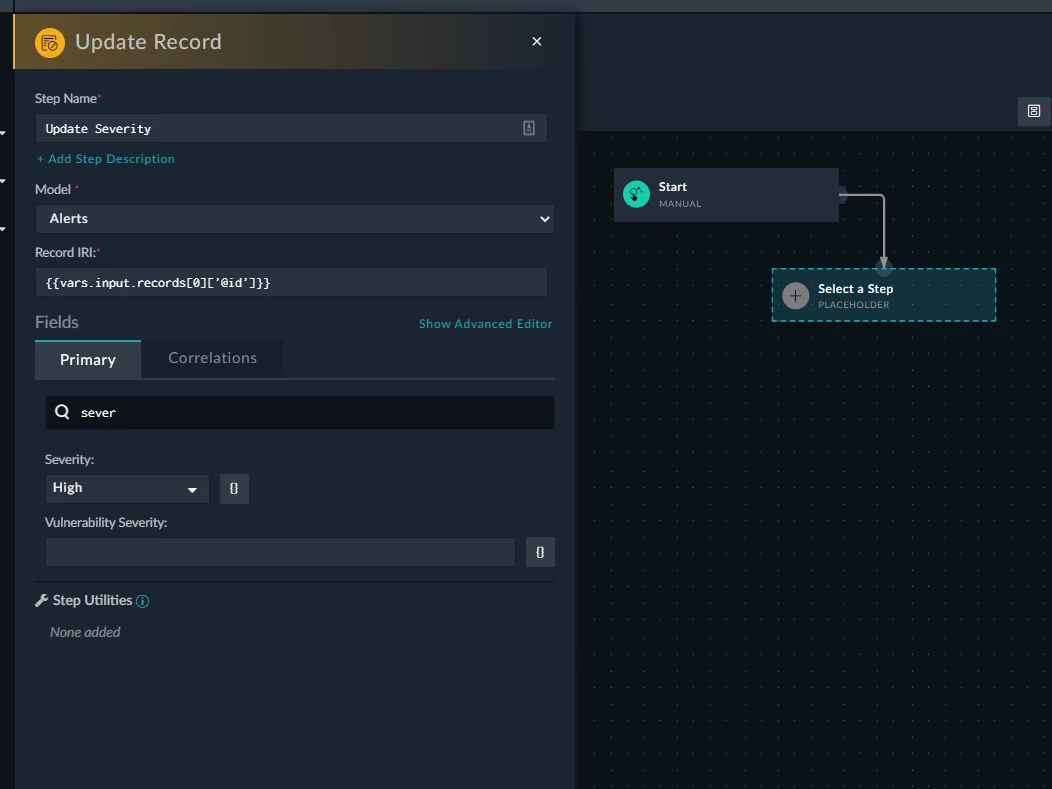
Task: Open dynamic values for Vulnerability Severity
Action: click(540, 552)
